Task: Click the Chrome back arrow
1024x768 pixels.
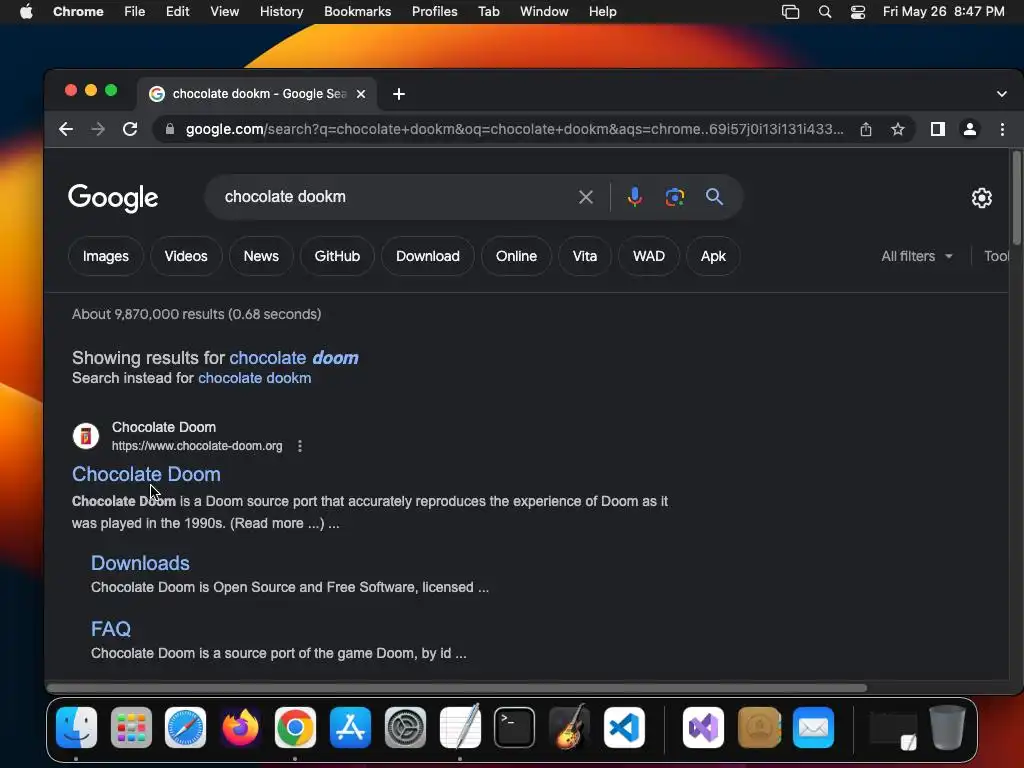Action: click(x=66, y=129)
